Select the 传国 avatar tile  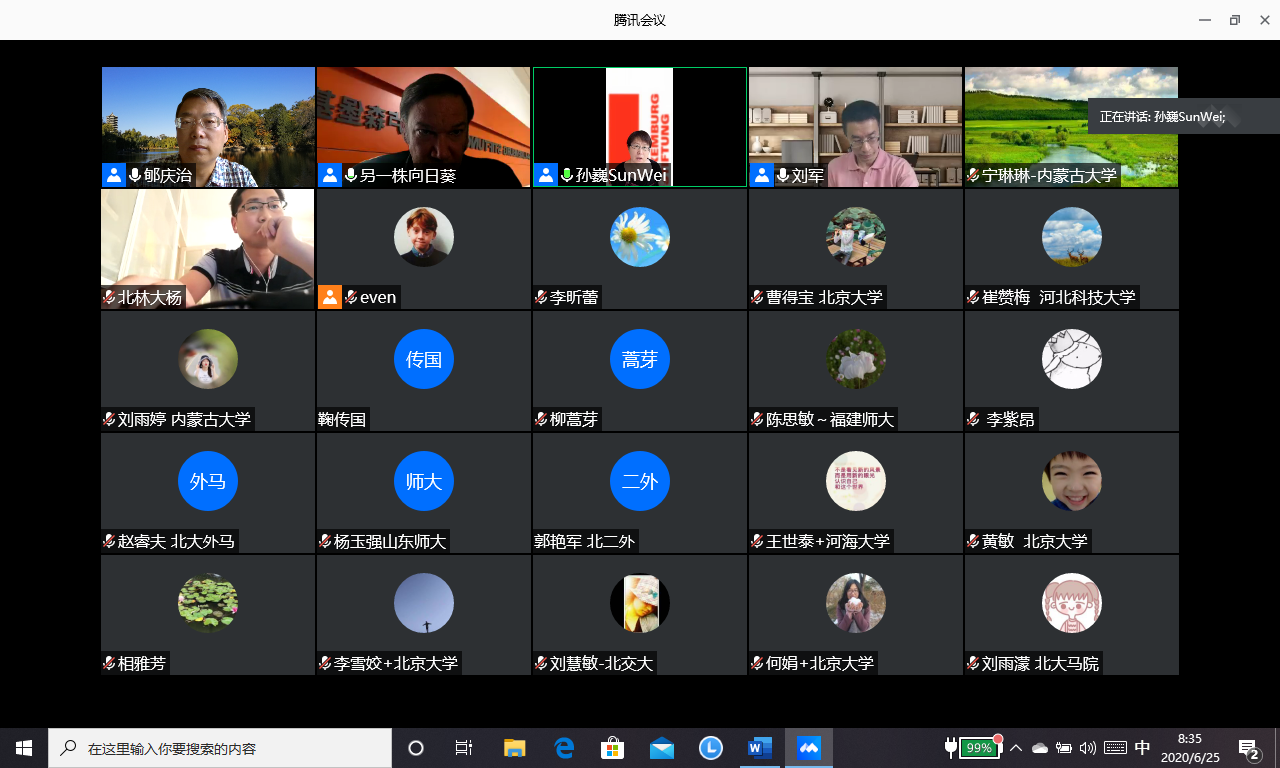tap(423, 359)
